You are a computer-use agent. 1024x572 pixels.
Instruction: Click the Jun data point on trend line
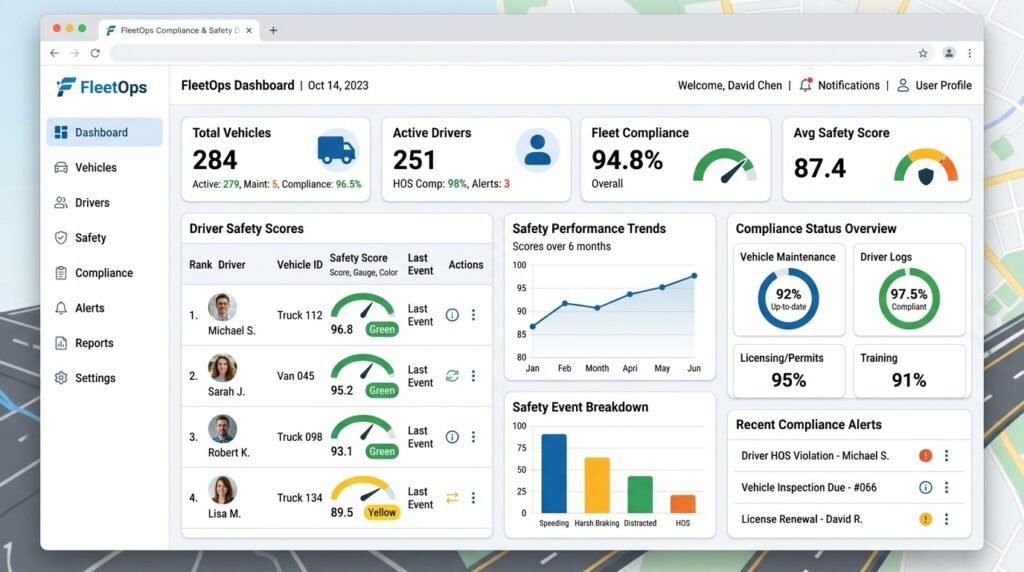coord(694,276)
